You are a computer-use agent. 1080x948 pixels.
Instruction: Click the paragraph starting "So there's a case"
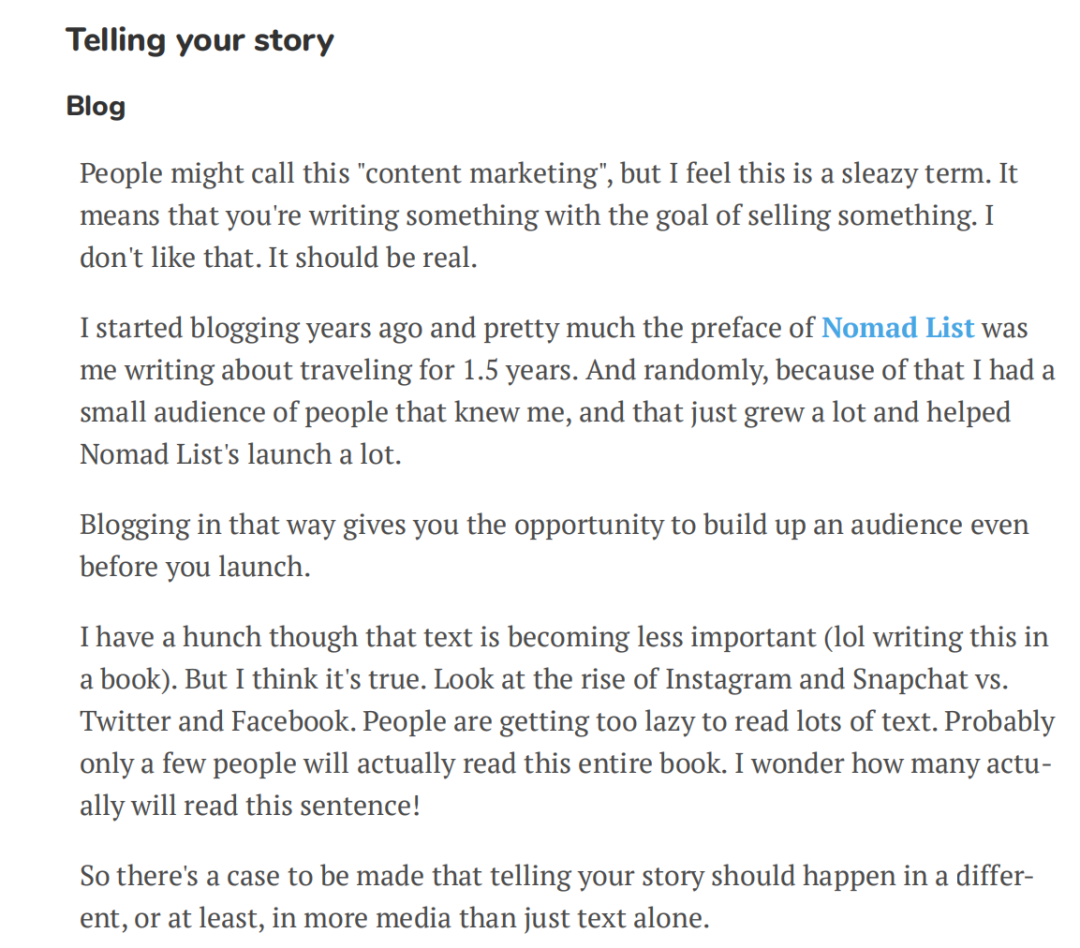[x=557, y=897]
